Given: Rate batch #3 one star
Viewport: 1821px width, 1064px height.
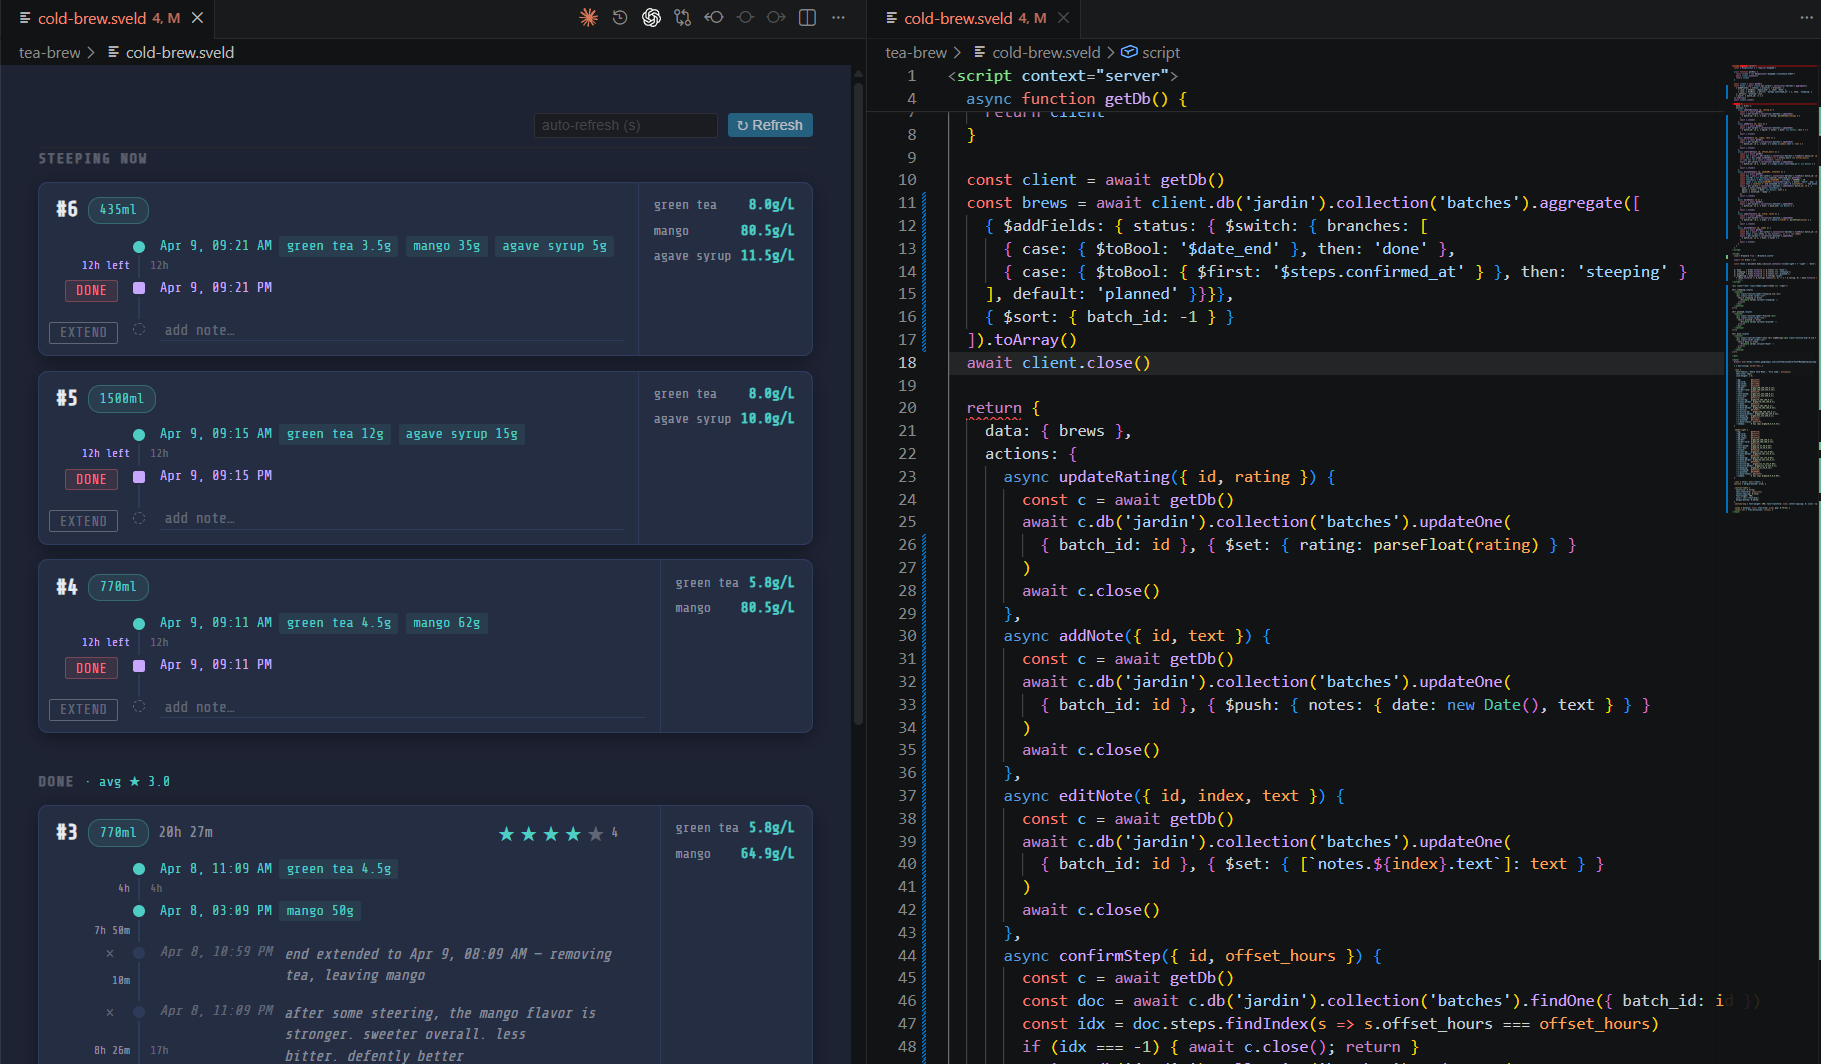Looking at the screenshot, I should [506, 834].
